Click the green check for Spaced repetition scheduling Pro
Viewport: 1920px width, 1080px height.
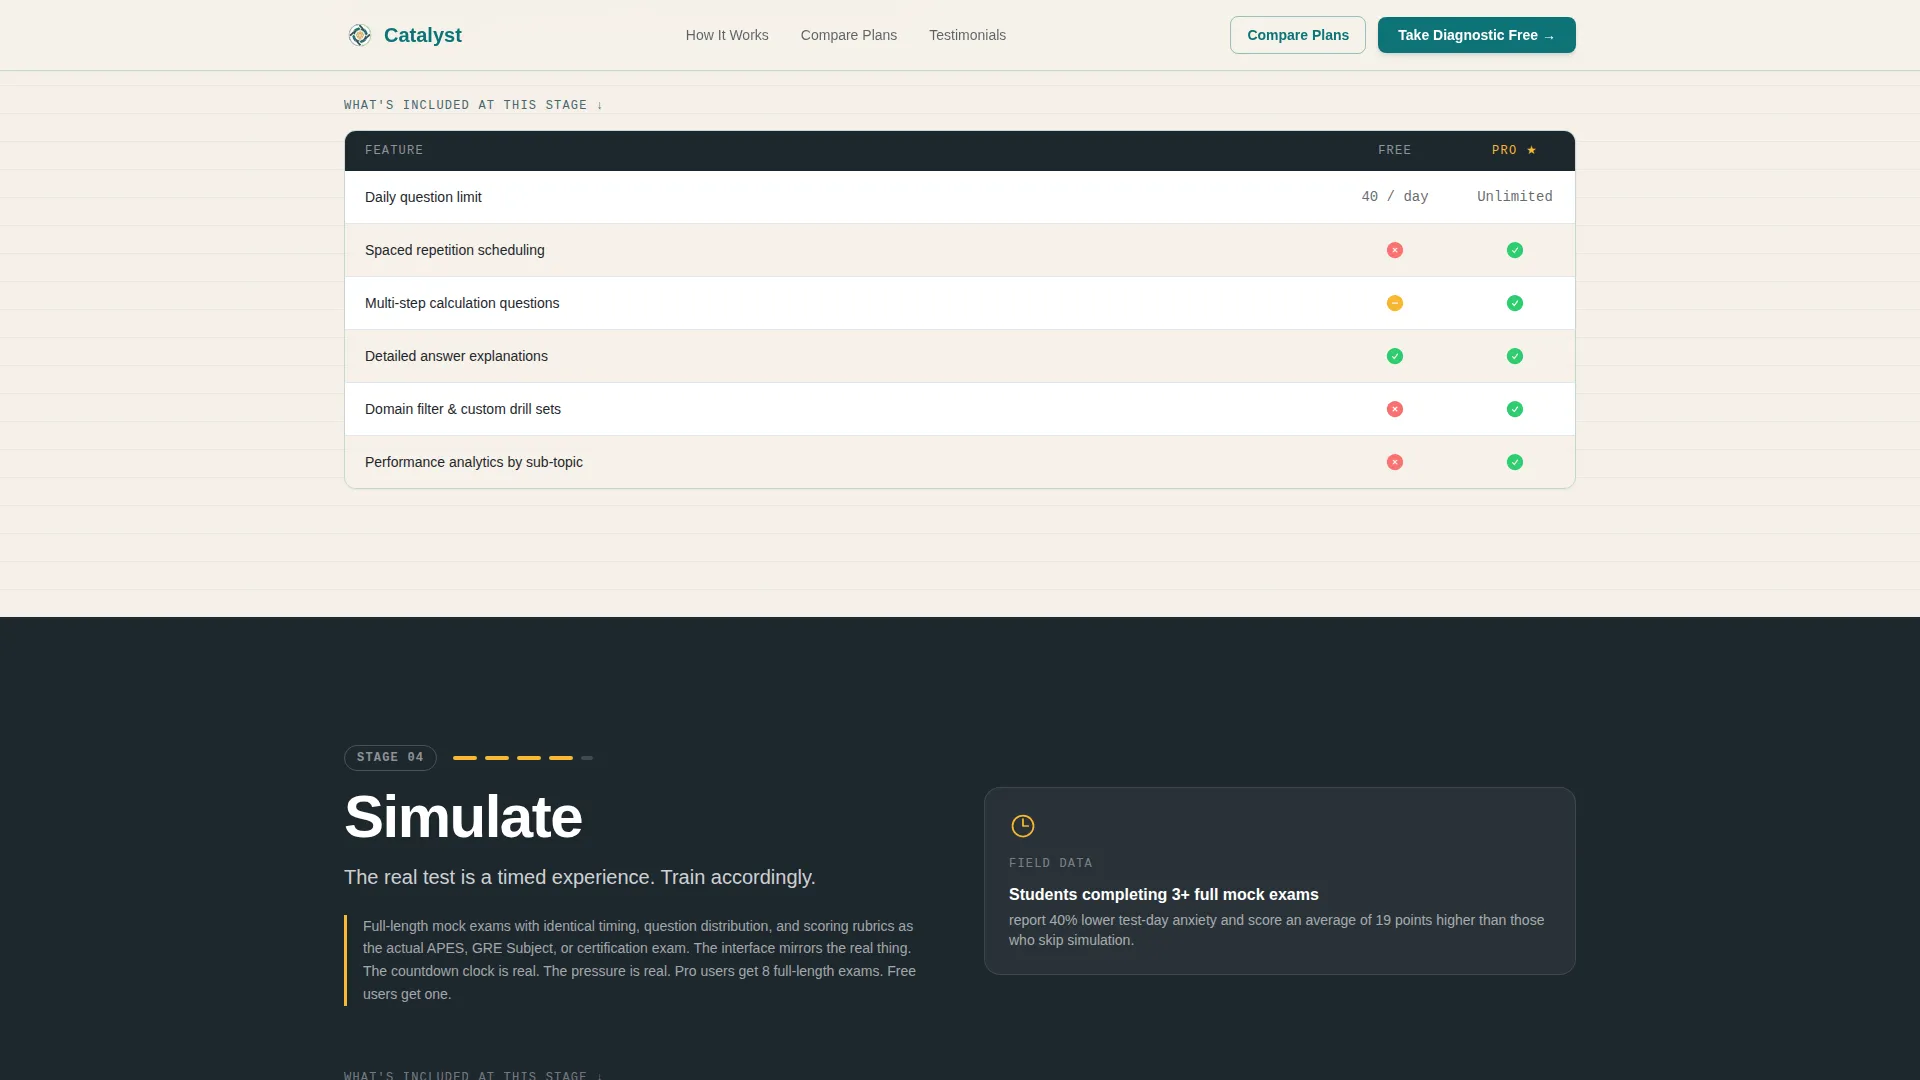pos(1514,250)
